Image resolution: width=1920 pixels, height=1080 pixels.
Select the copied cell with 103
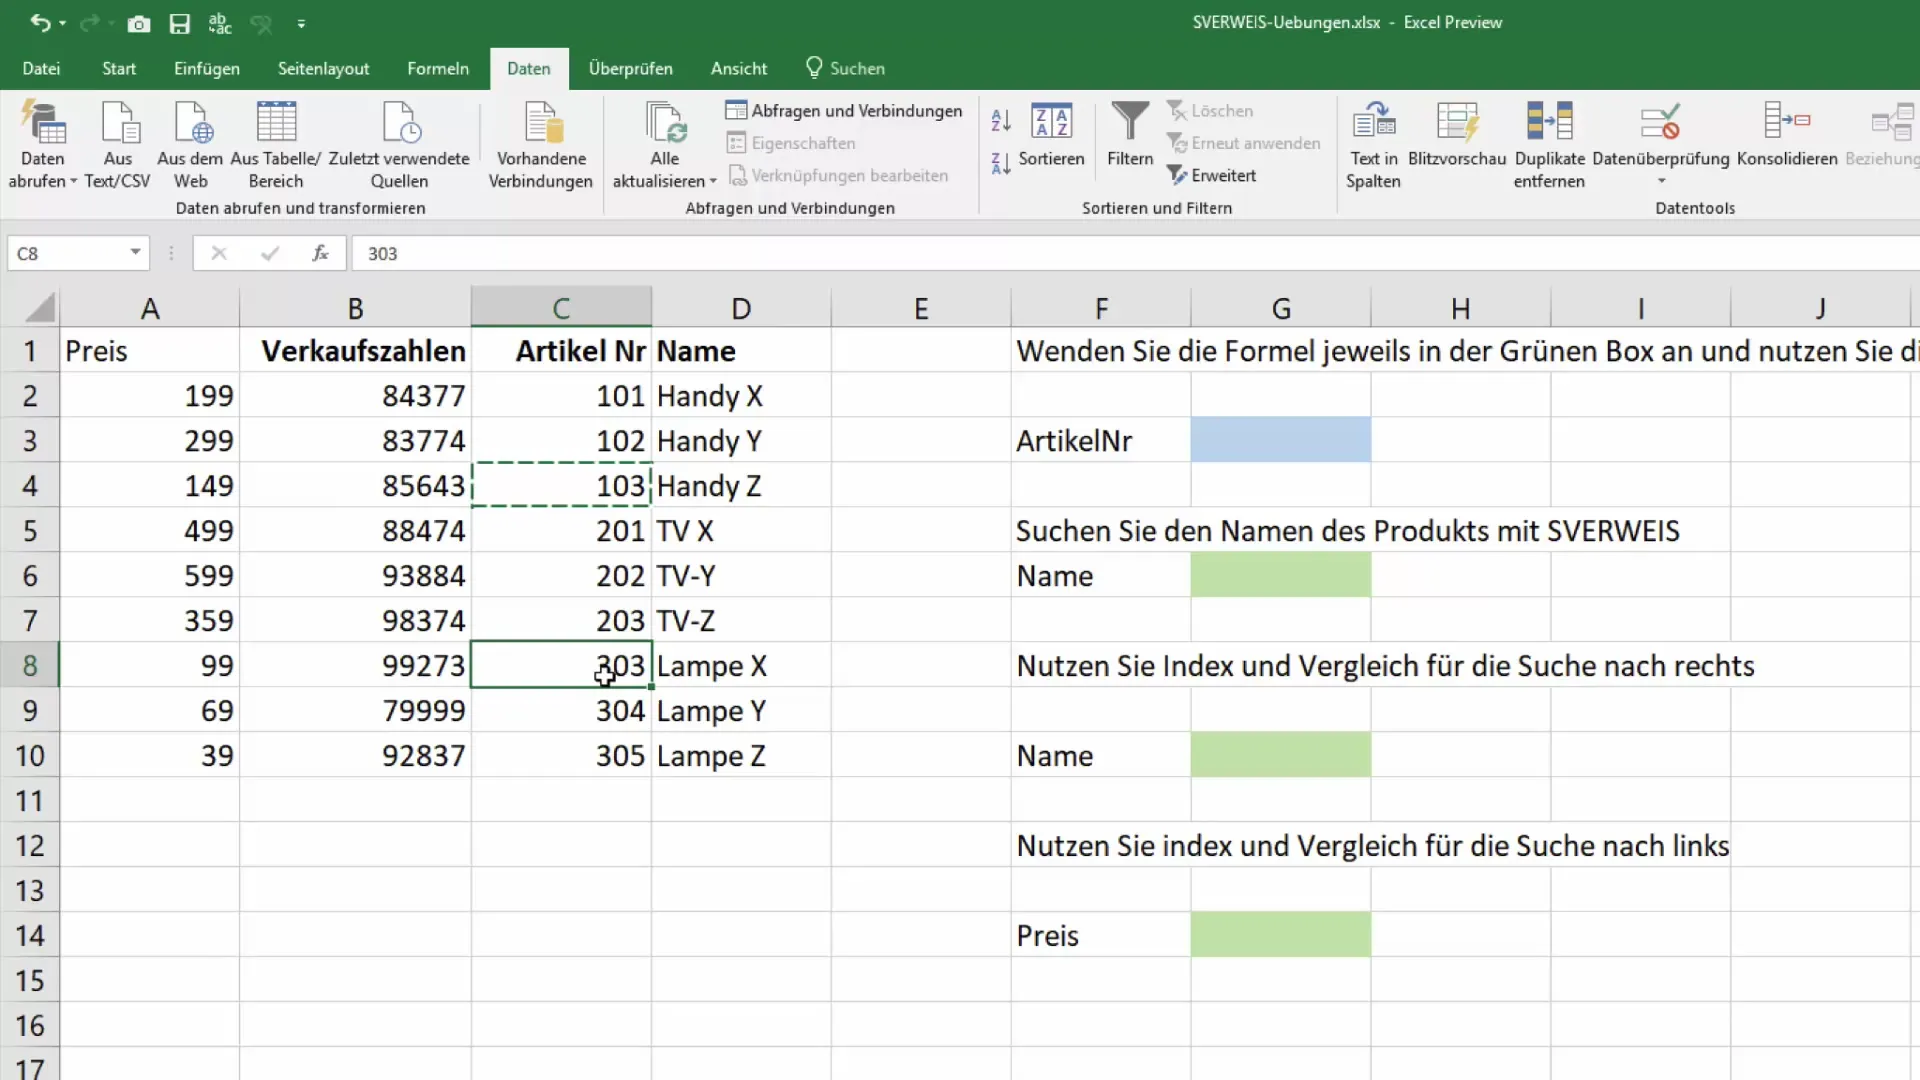pyautogui.click(x=561, y=485)
